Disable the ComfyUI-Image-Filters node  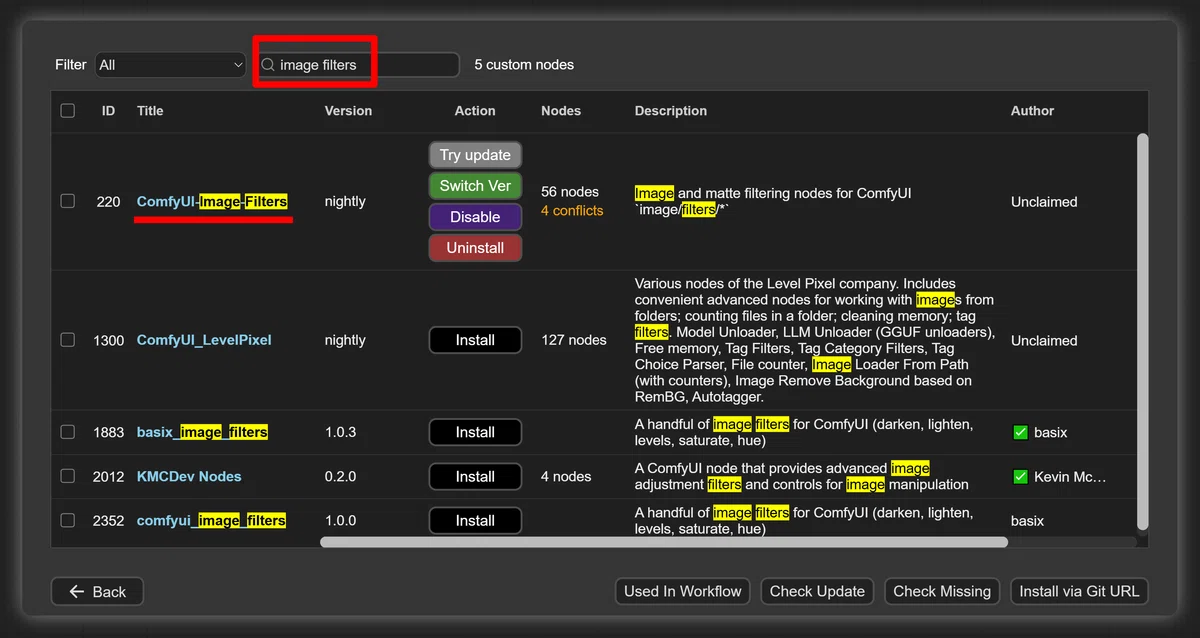tap(475, 217)
